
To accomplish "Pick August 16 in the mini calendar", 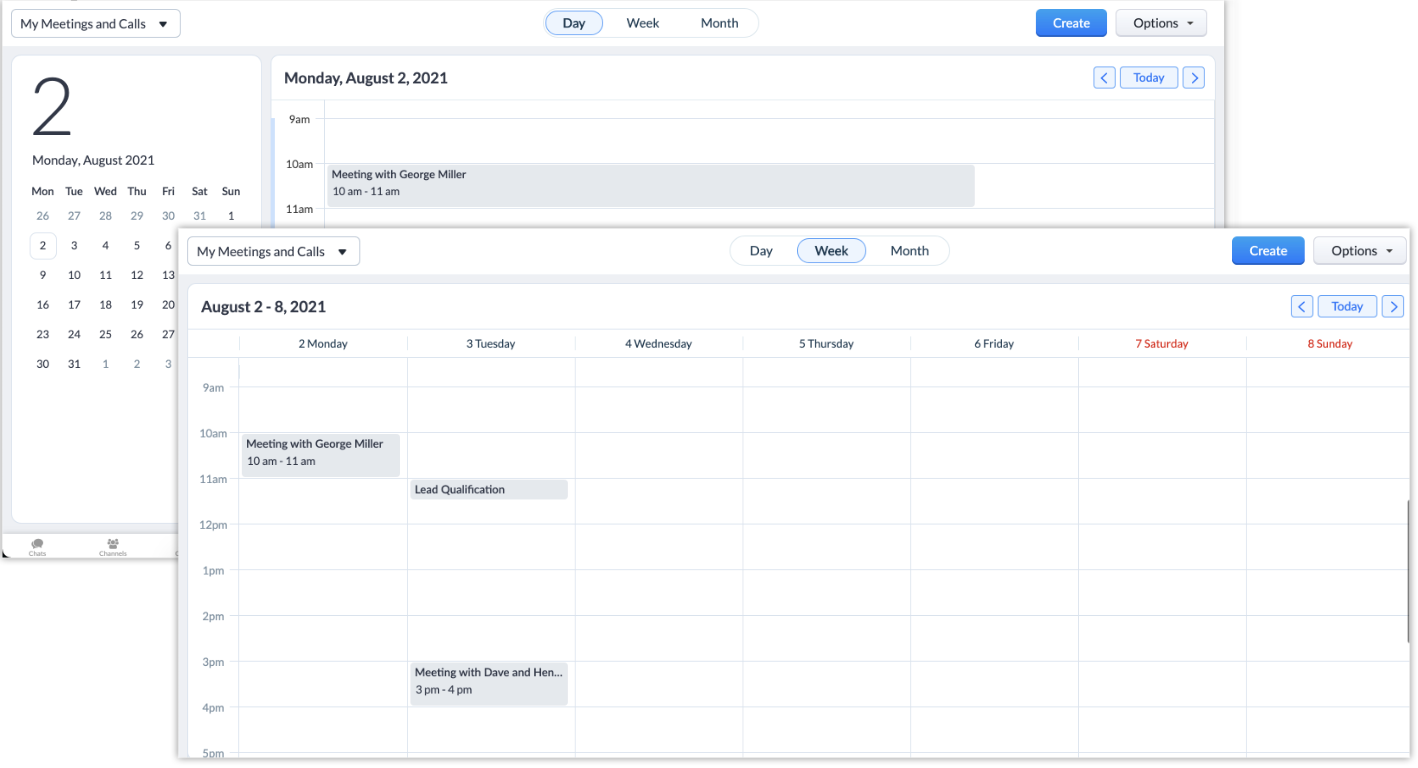I will coord(42,305).
